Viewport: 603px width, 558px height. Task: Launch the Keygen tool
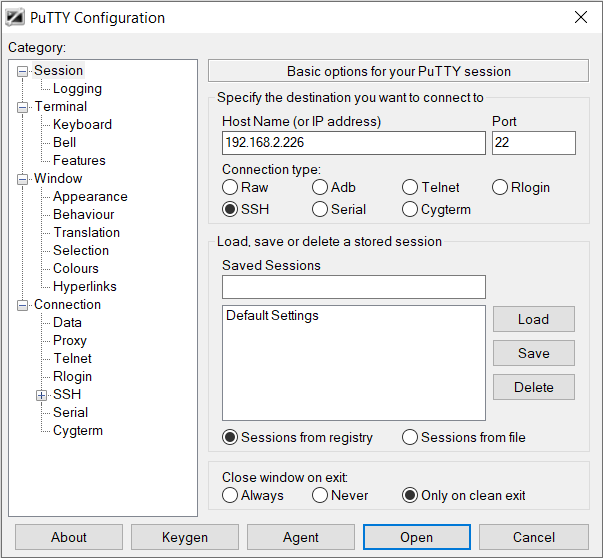click(185, 537)
